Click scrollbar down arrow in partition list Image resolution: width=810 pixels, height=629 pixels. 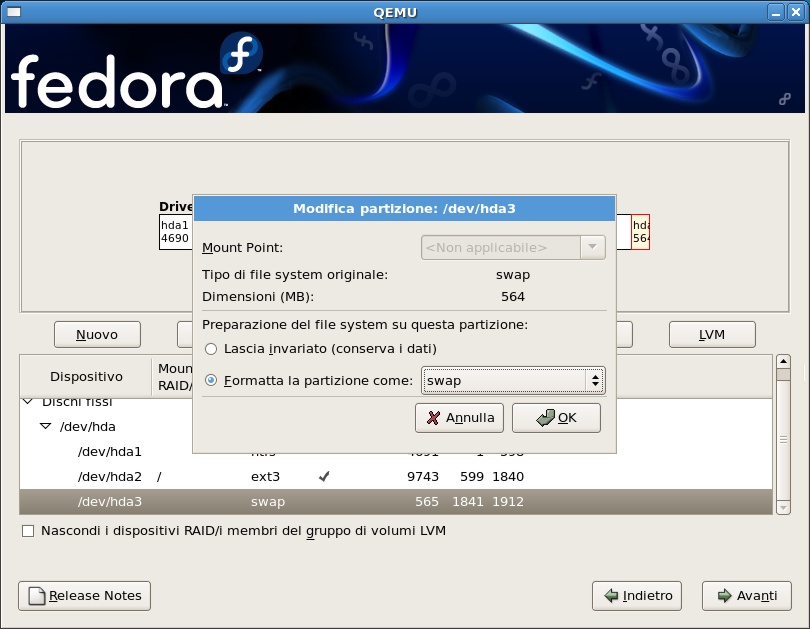pyautogui.click(x=783, y=508)
